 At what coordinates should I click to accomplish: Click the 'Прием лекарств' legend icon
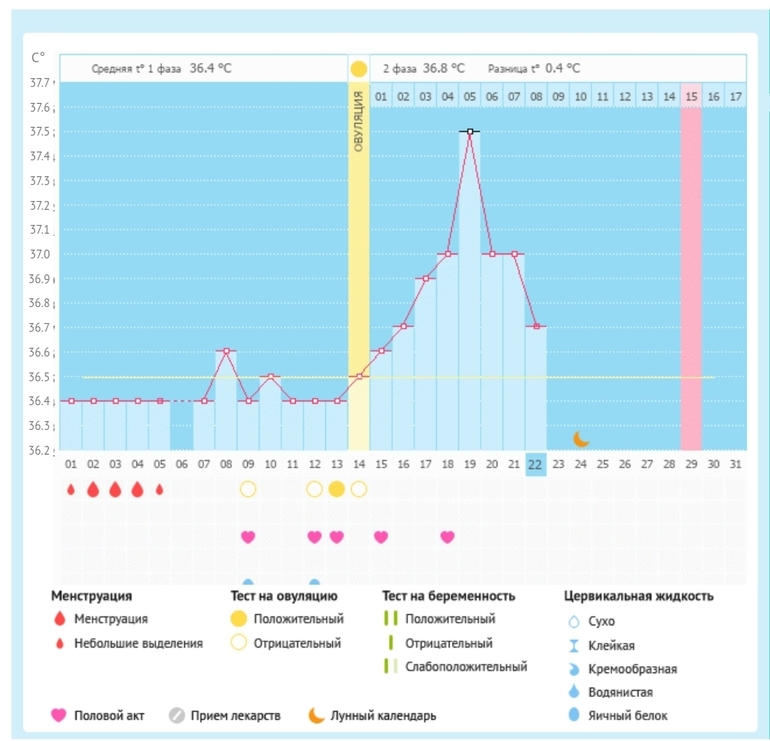pyautogui.click(x=176, y=715)
